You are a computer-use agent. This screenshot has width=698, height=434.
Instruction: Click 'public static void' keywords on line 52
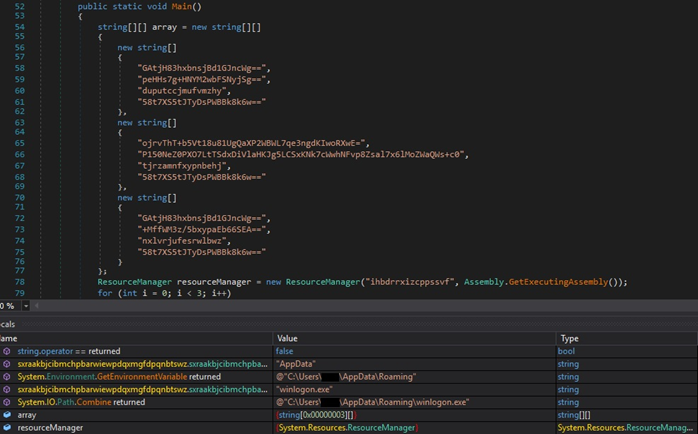point(122,7)
